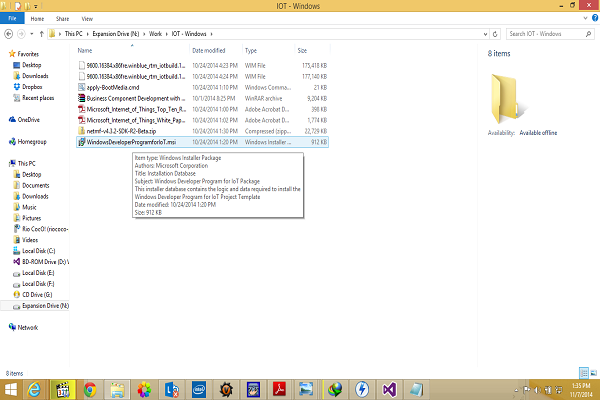This screenshot has width=600, height=400.
Task: Open the Lync taskbar icon
Action: pyautogui.click(x=172, y=390)
